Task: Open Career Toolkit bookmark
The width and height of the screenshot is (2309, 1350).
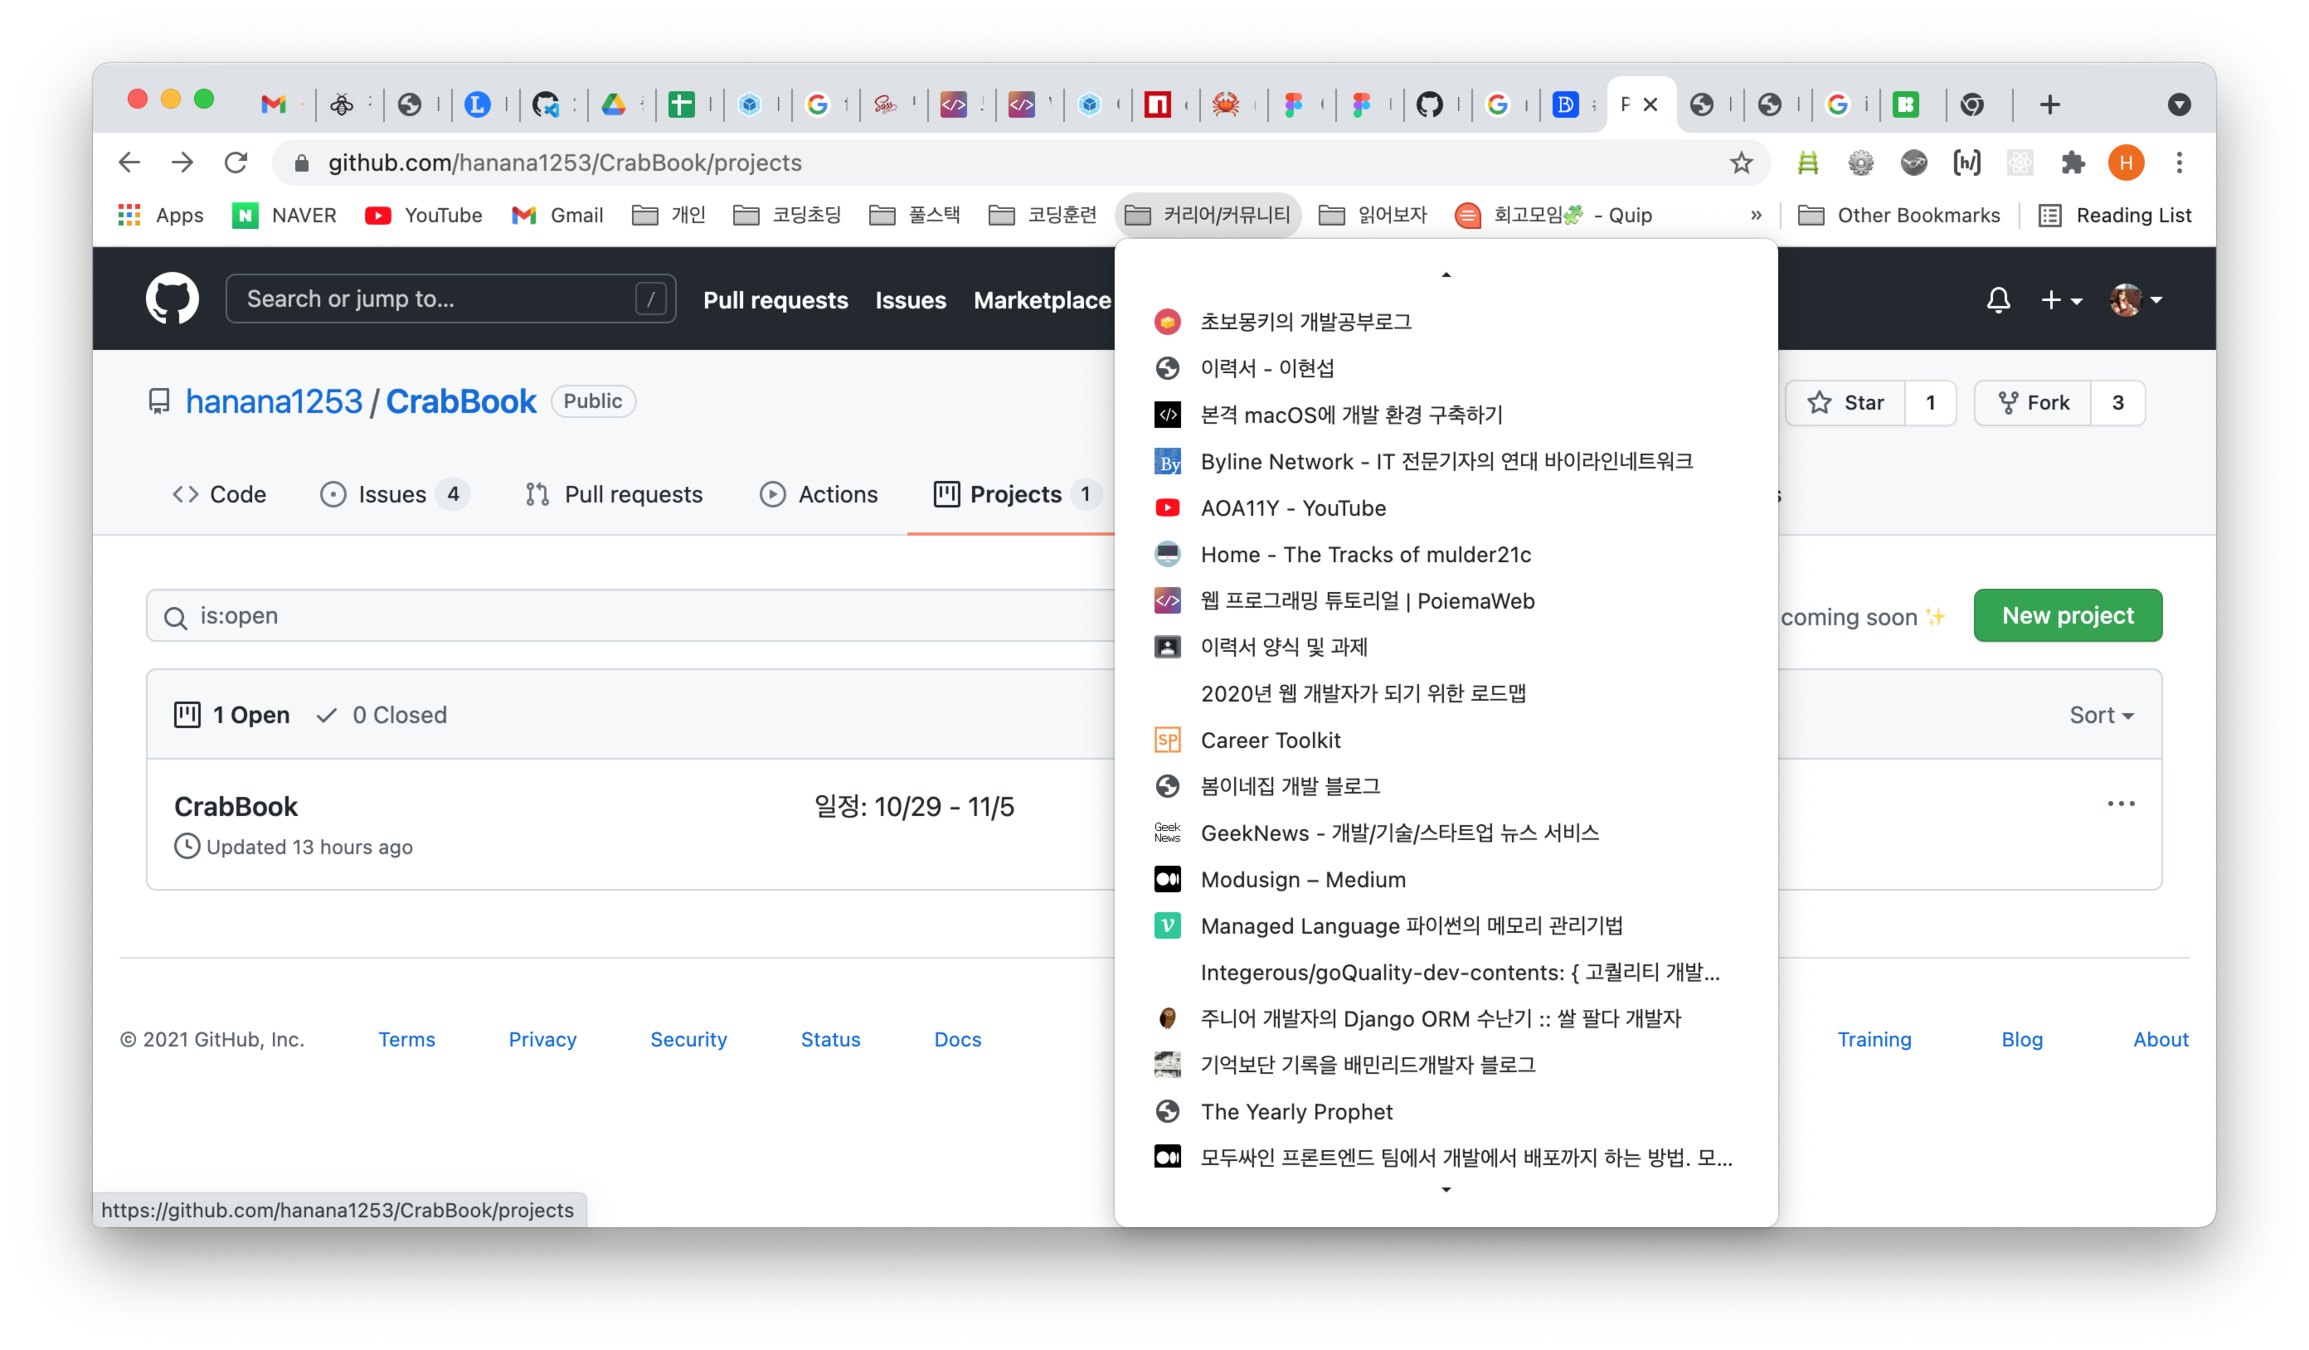Action: pyautogui.click(x=1270, y=740)
